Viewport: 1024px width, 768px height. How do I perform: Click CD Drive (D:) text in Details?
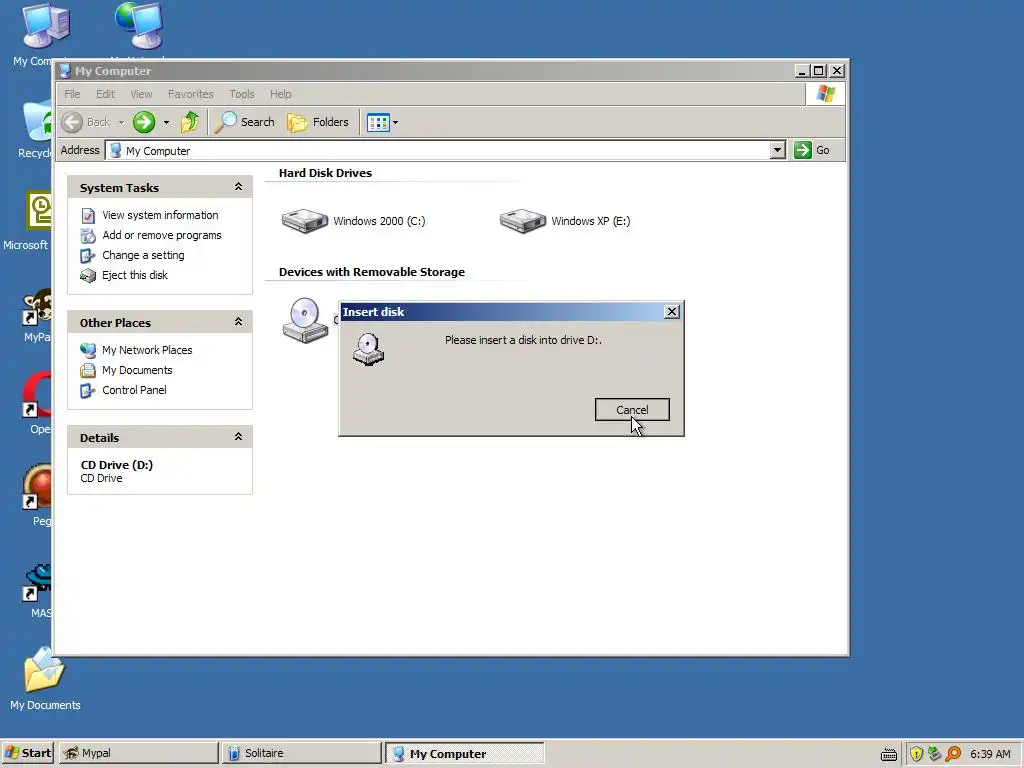117,465
